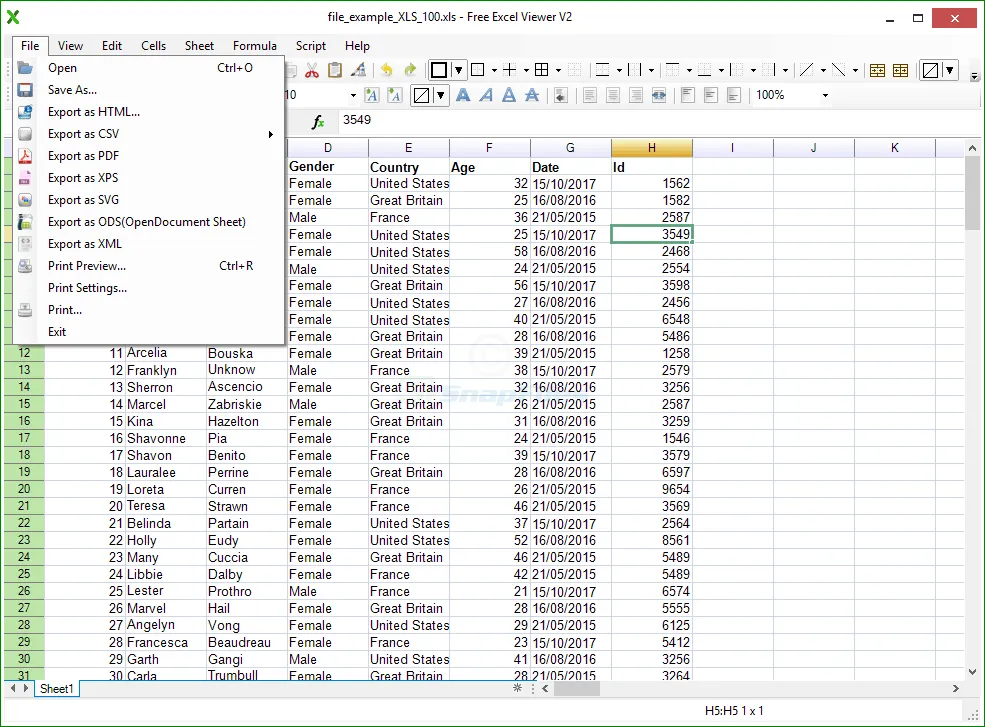Align cell text left
This screenshot has width=985, height=727.
[590, 95]
